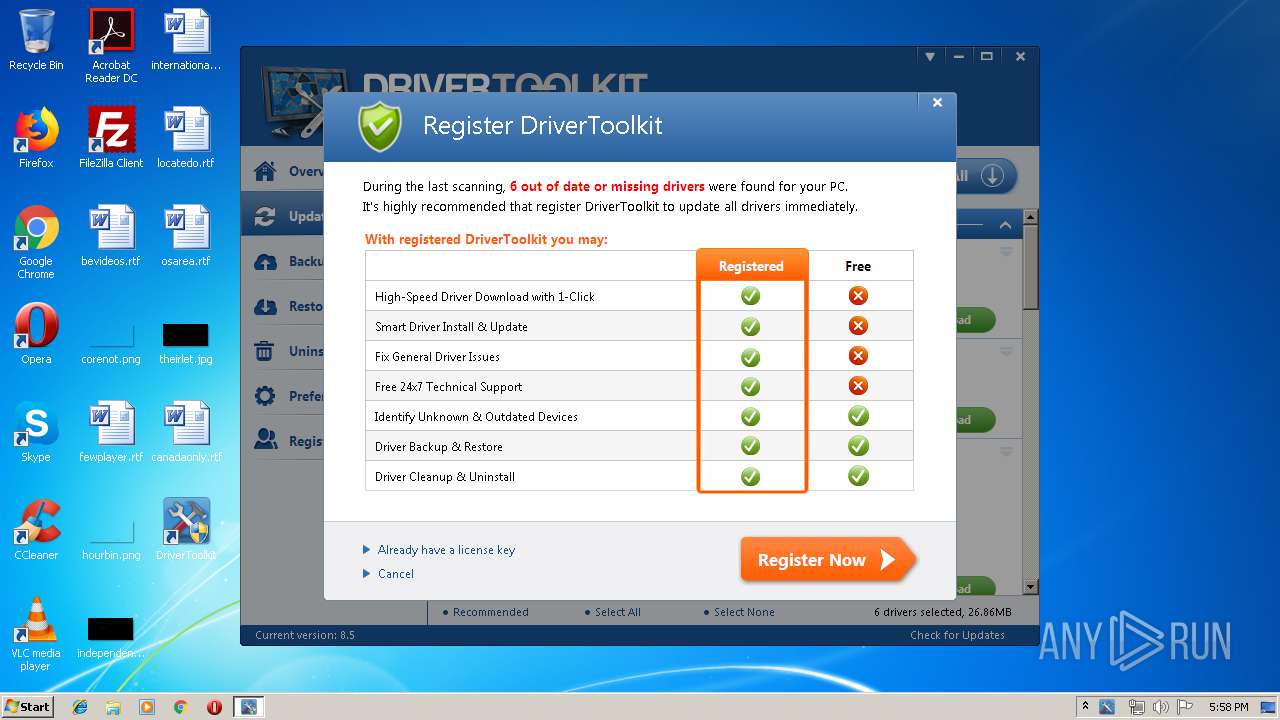Select canadaonly.rtf file on desktop
The height and width of the screenshot is (720, 1280).
186,432
